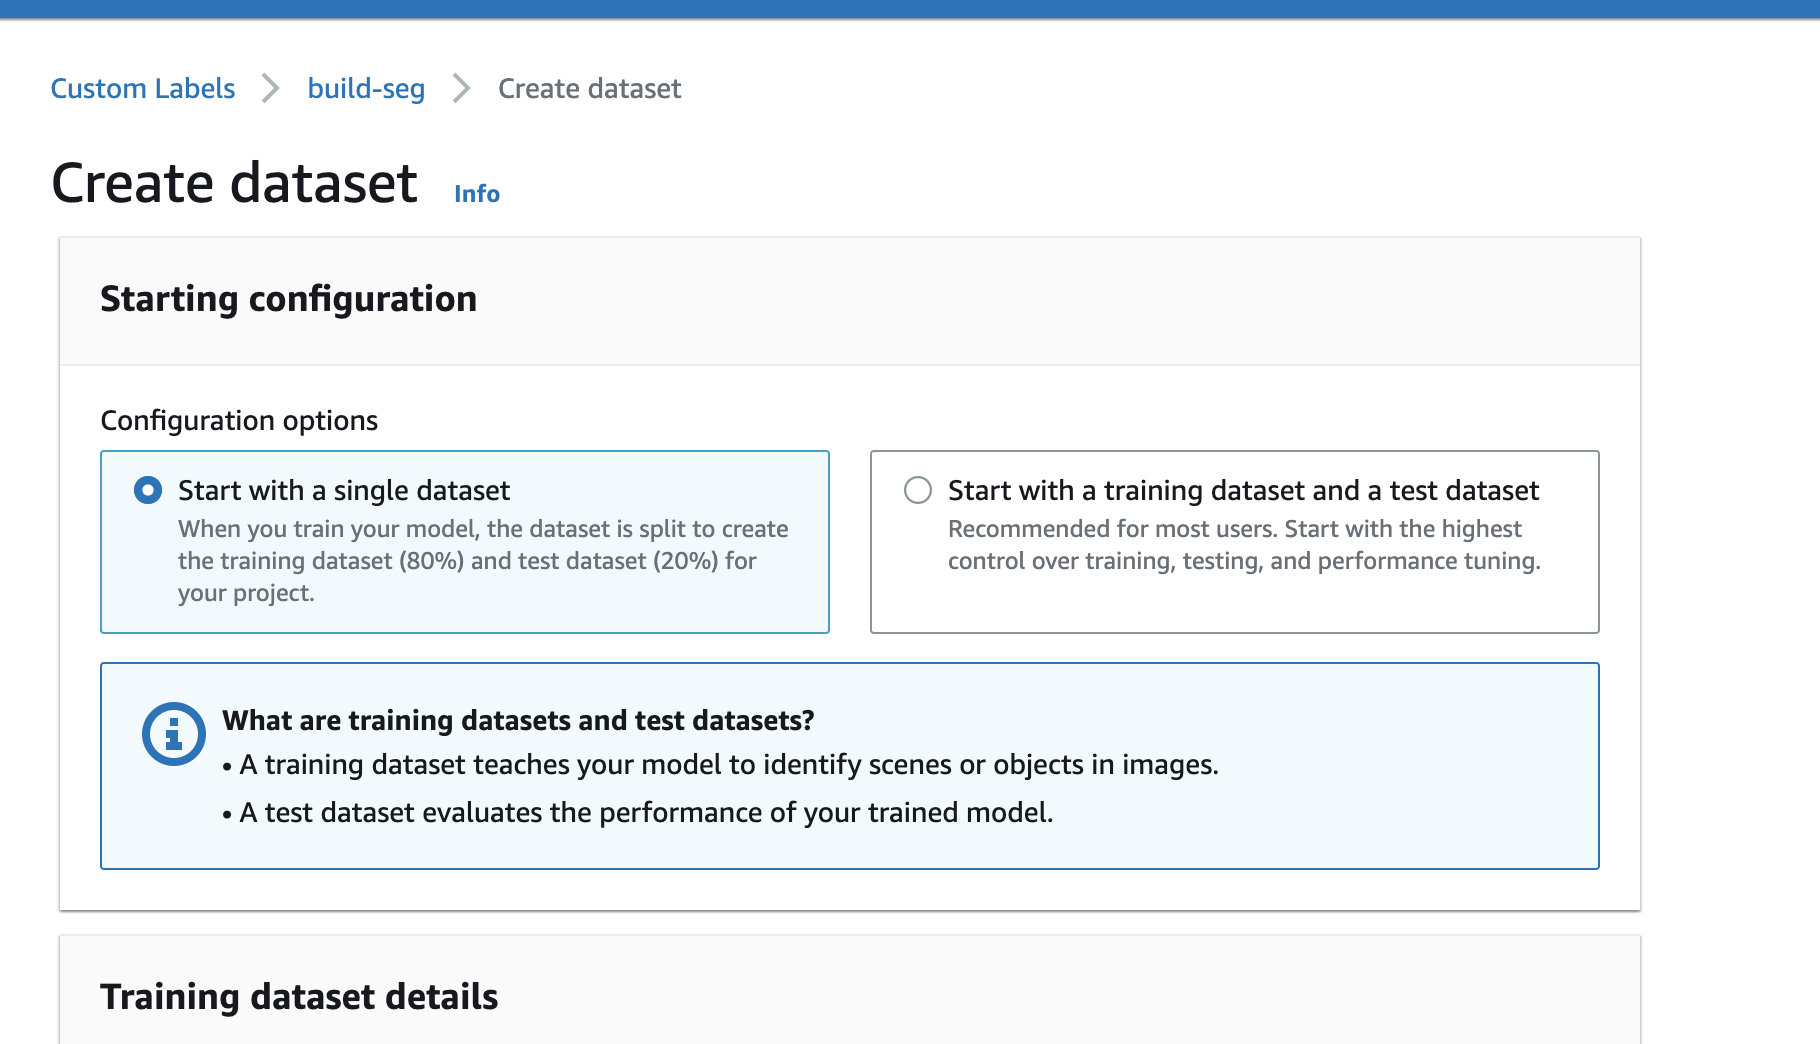Click the chevron after build-seg breadcrumb
Image resolution: width=1820 pixels, height=1044 pixels.
[461, 88]
